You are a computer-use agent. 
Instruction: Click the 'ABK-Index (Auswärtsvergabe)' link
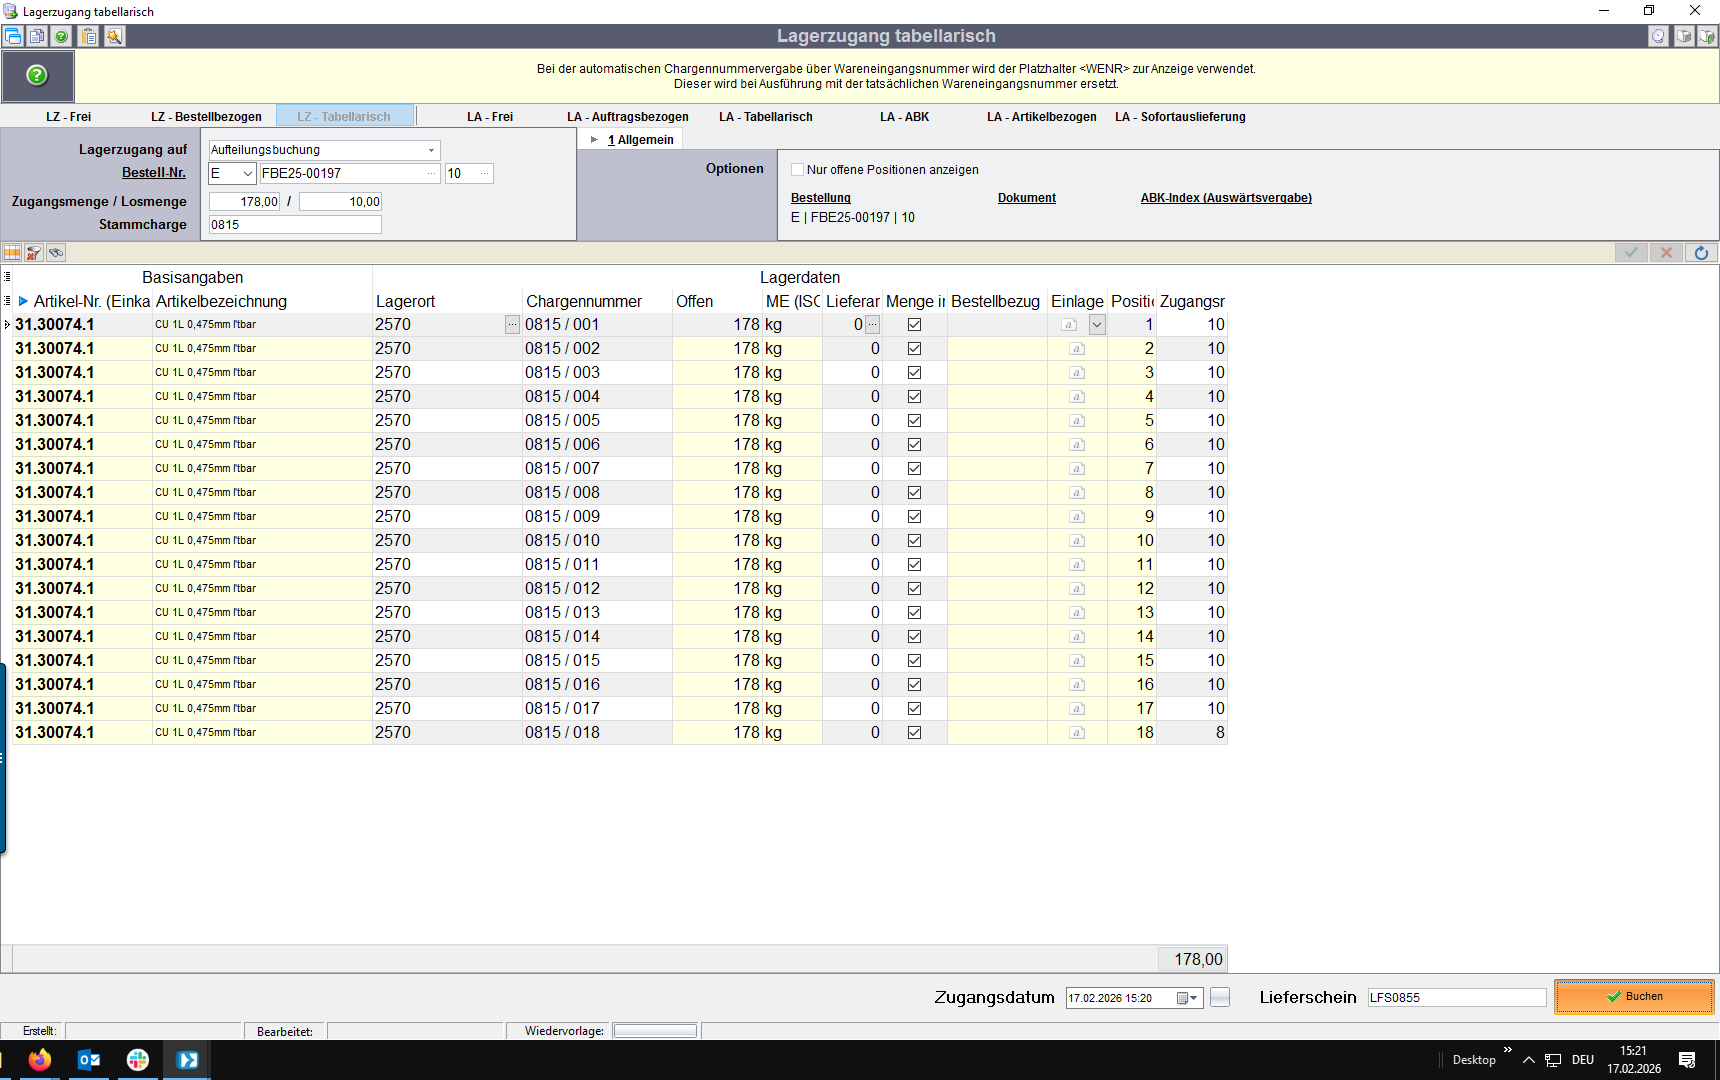point(1225,198)
